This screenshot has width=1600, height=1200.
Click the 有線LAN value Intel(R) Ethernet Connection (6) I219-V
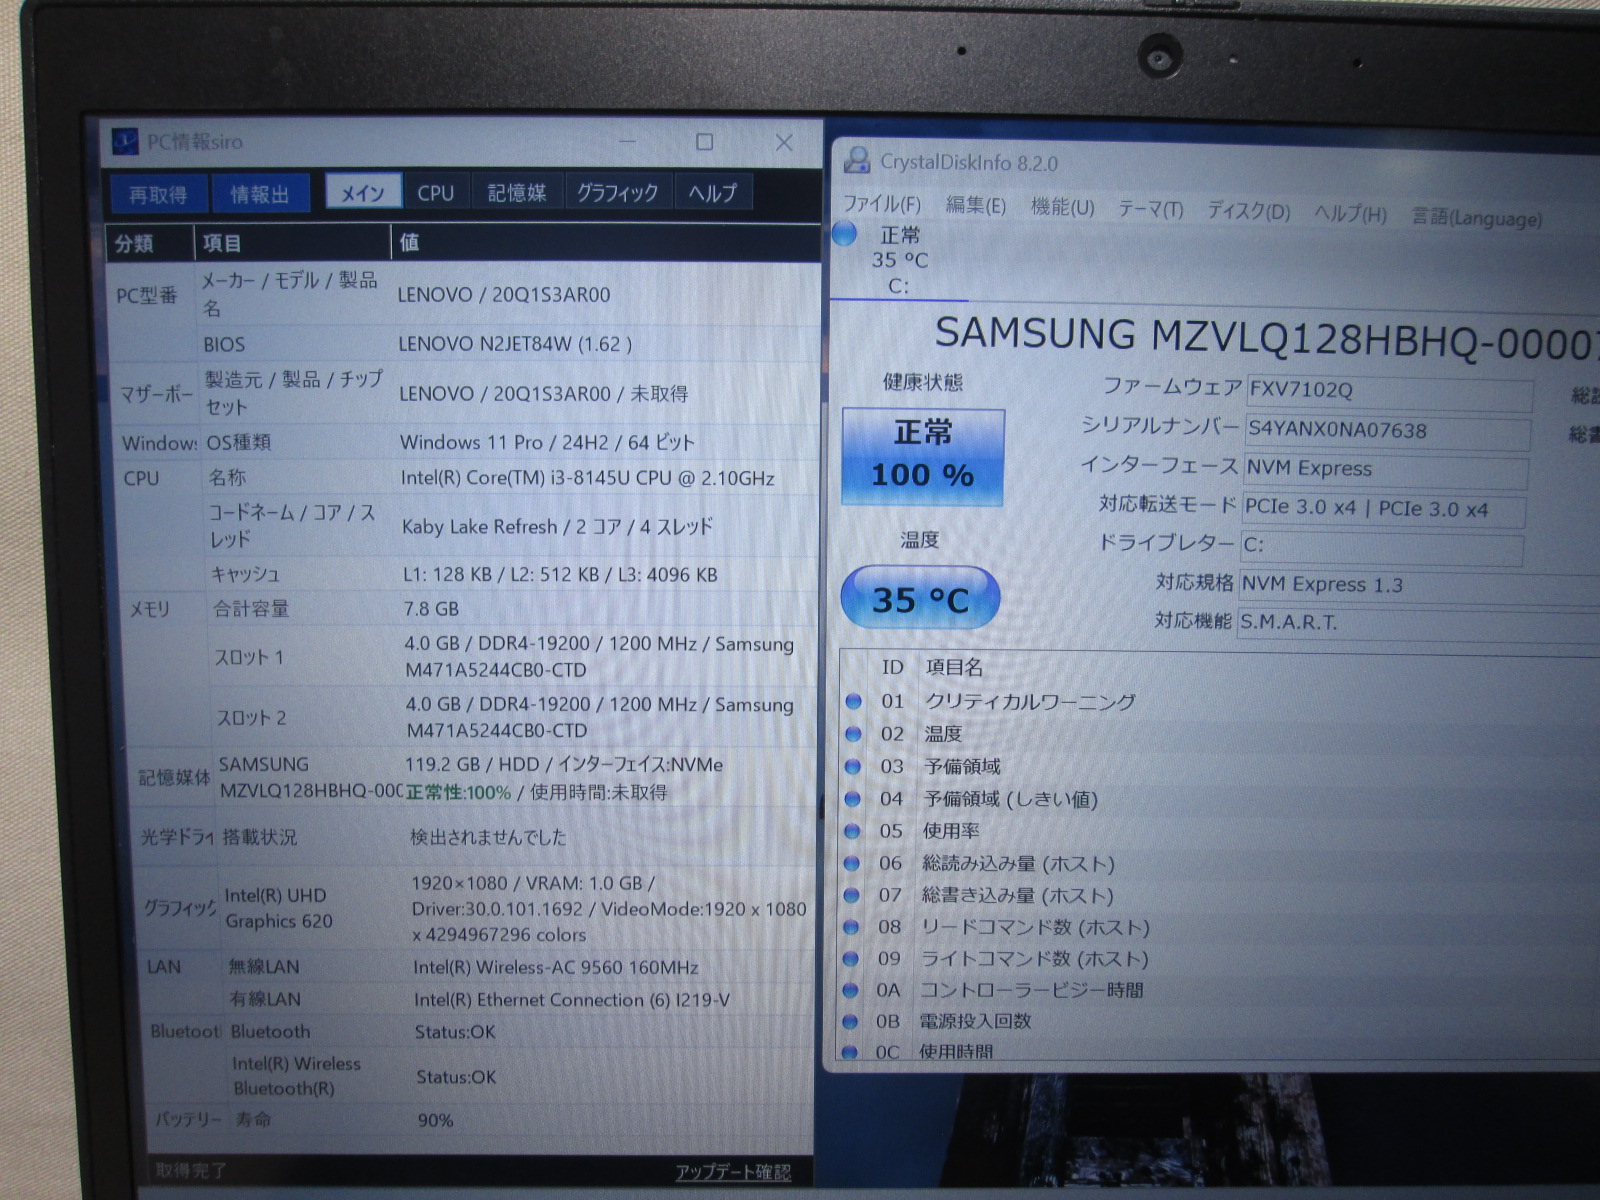pyautogui.click(x=572, y=1000)
